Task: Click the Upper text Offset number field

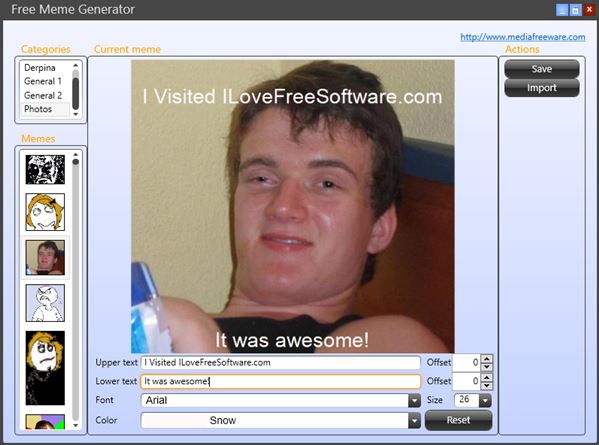Action: [466, 362]
